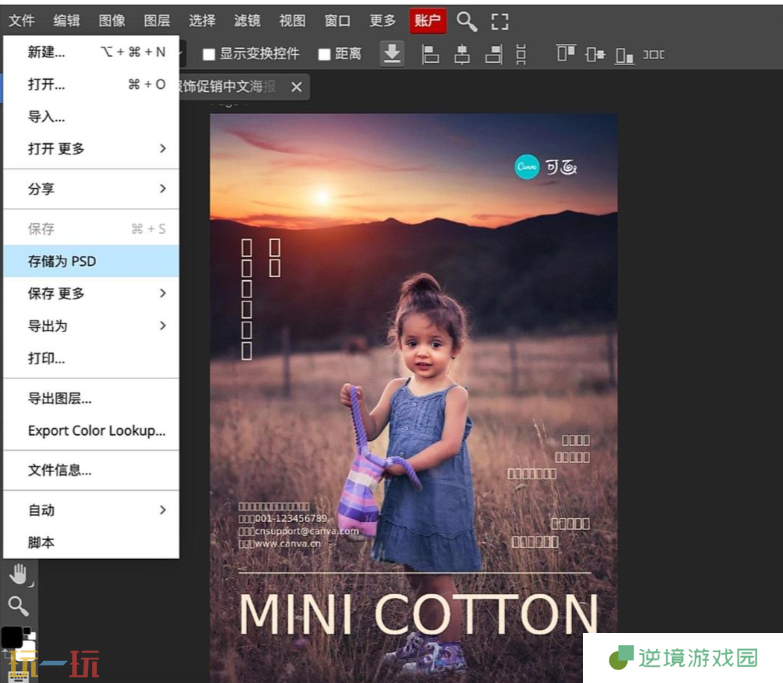
Task: Open the 图层 menu
Action: click(157, 21)
